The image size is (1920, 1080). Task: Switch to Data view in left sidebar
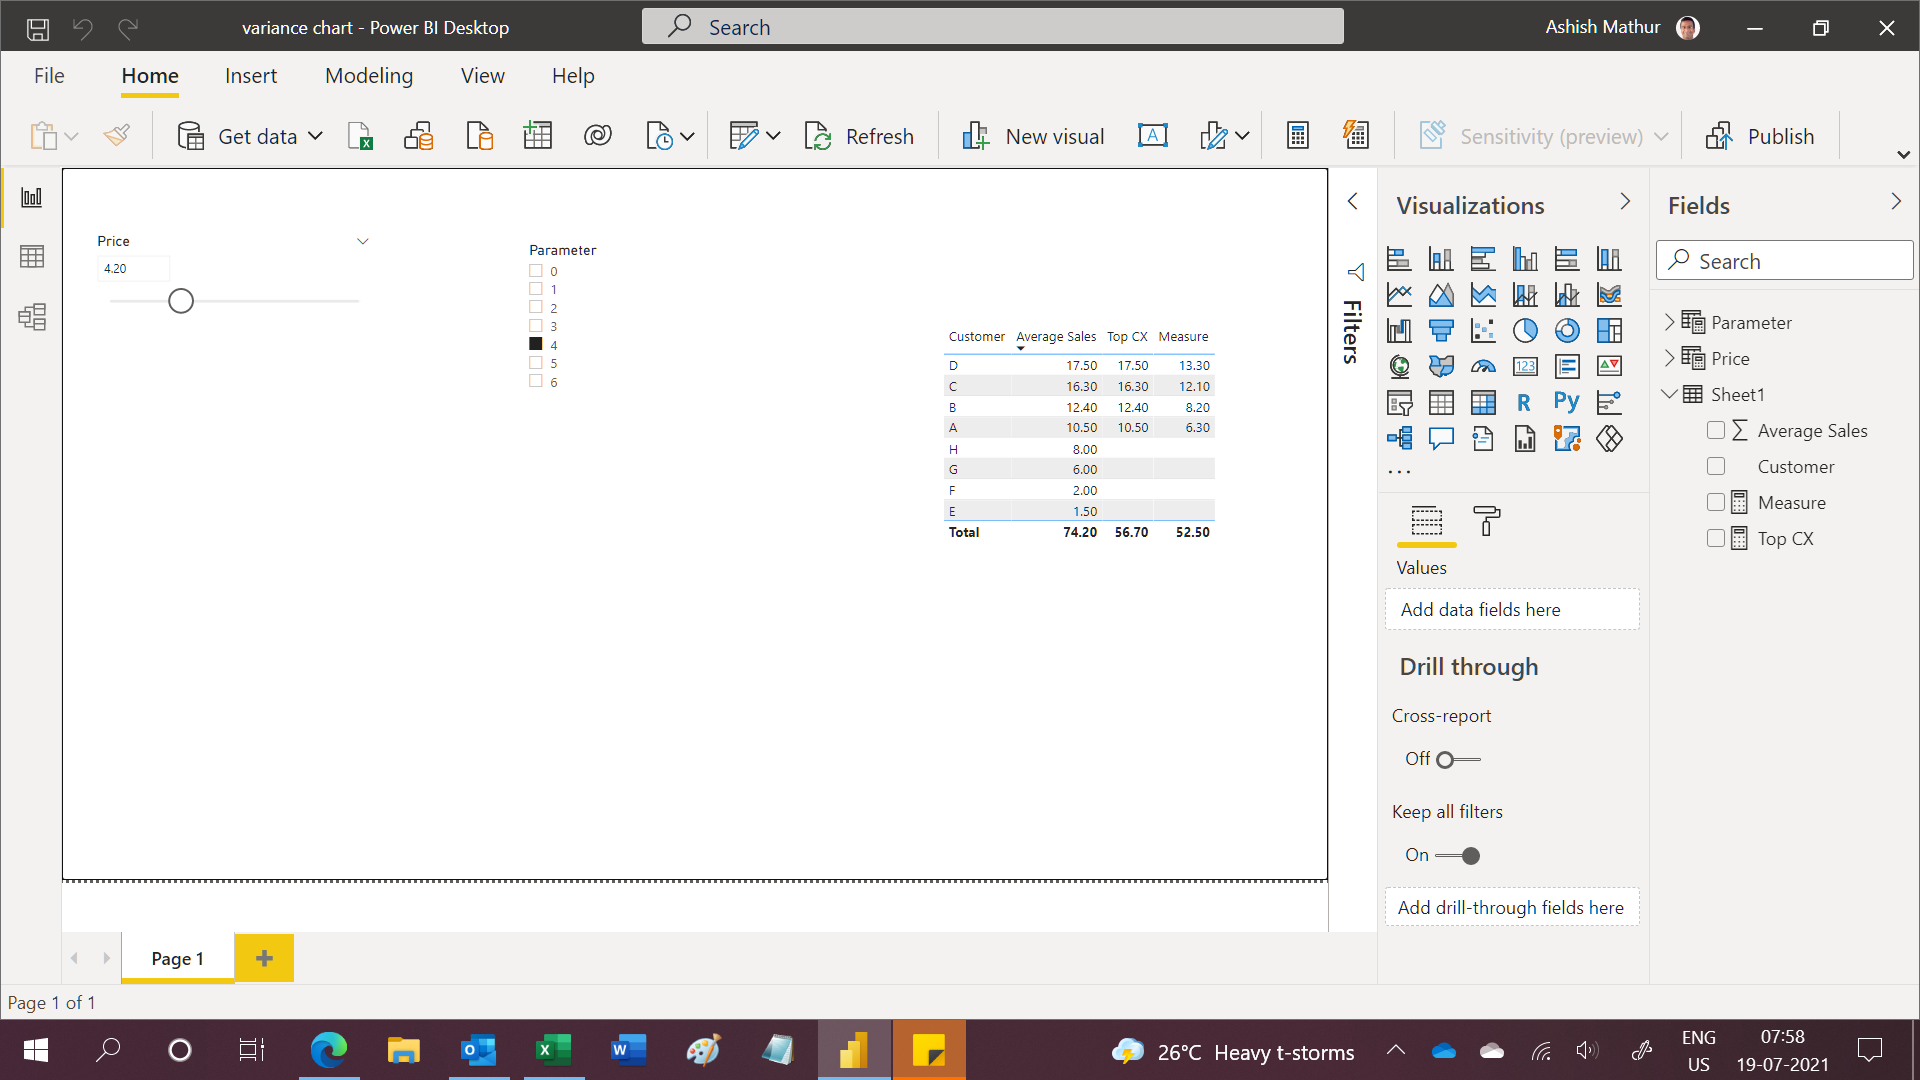click(x=32, y=257)
